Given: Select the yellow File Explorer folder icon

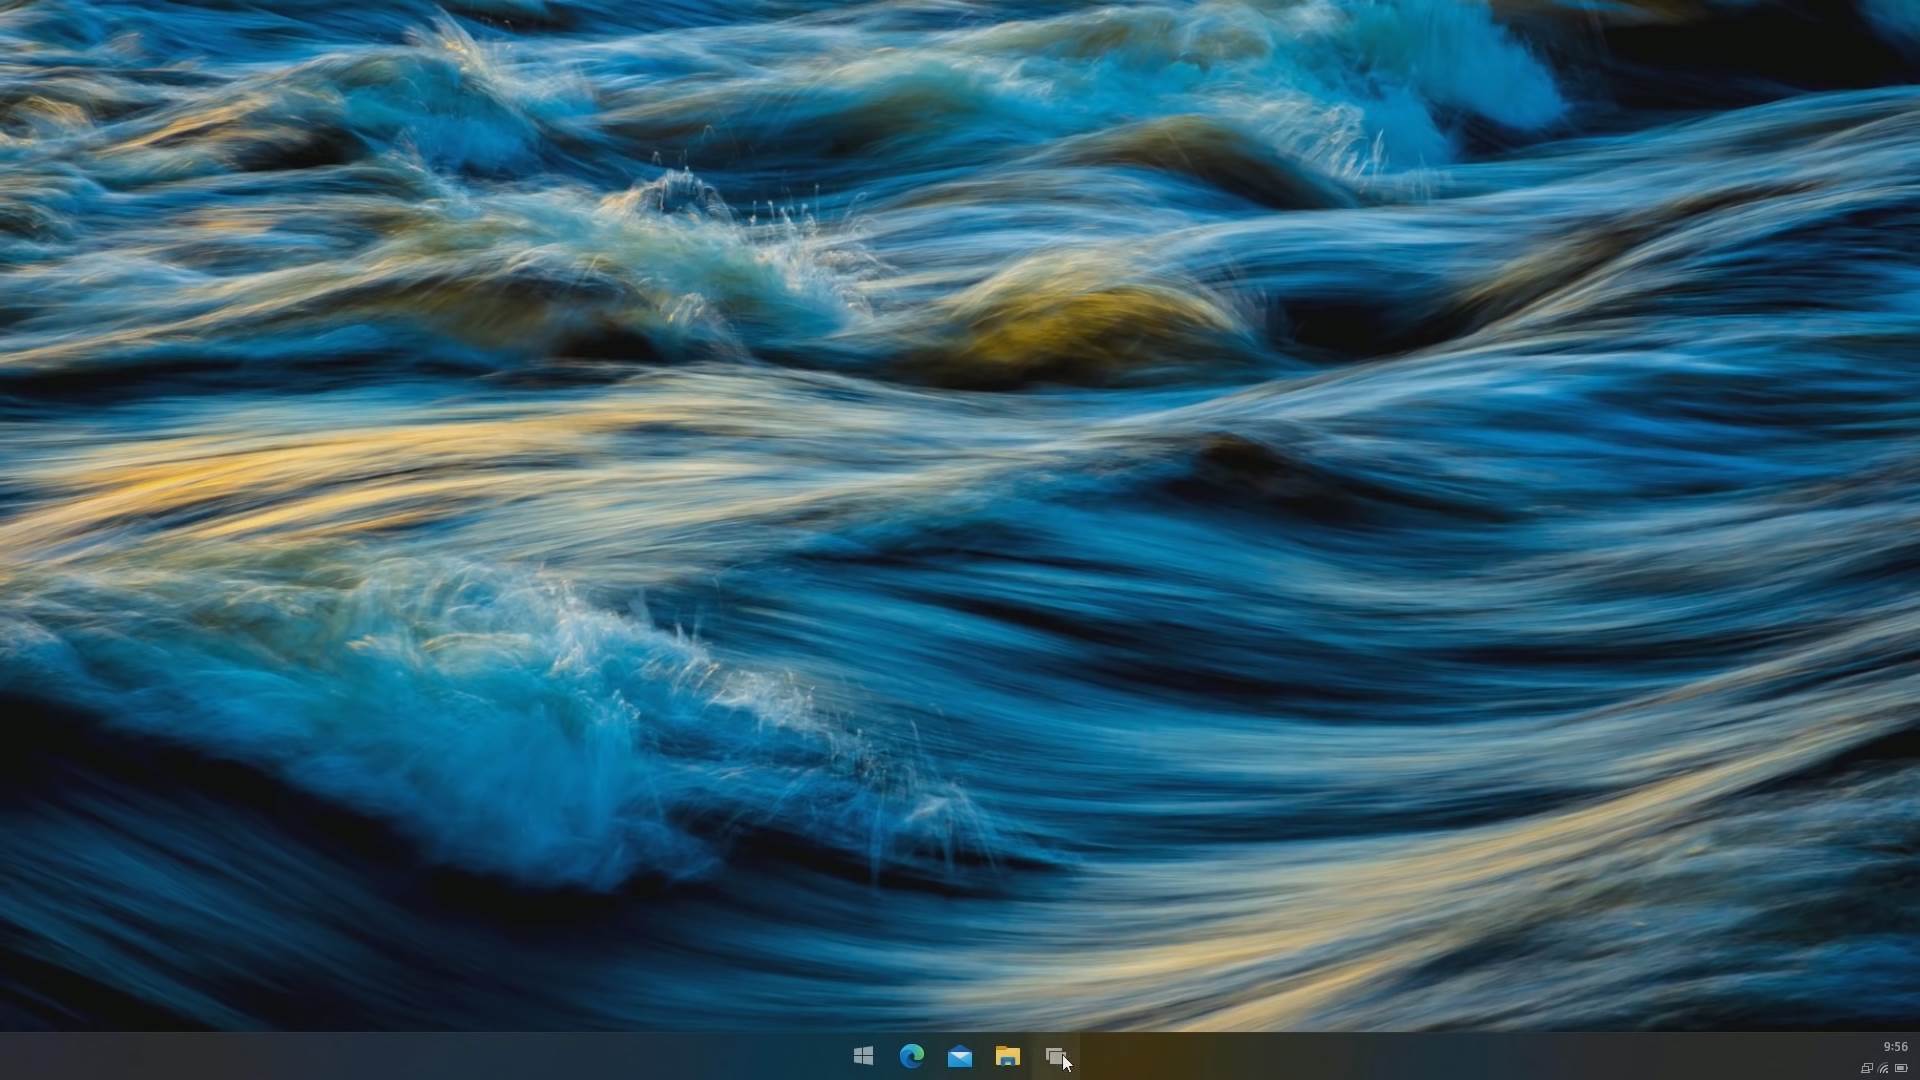Looking at the screenshot, I should point(1007,1055).
